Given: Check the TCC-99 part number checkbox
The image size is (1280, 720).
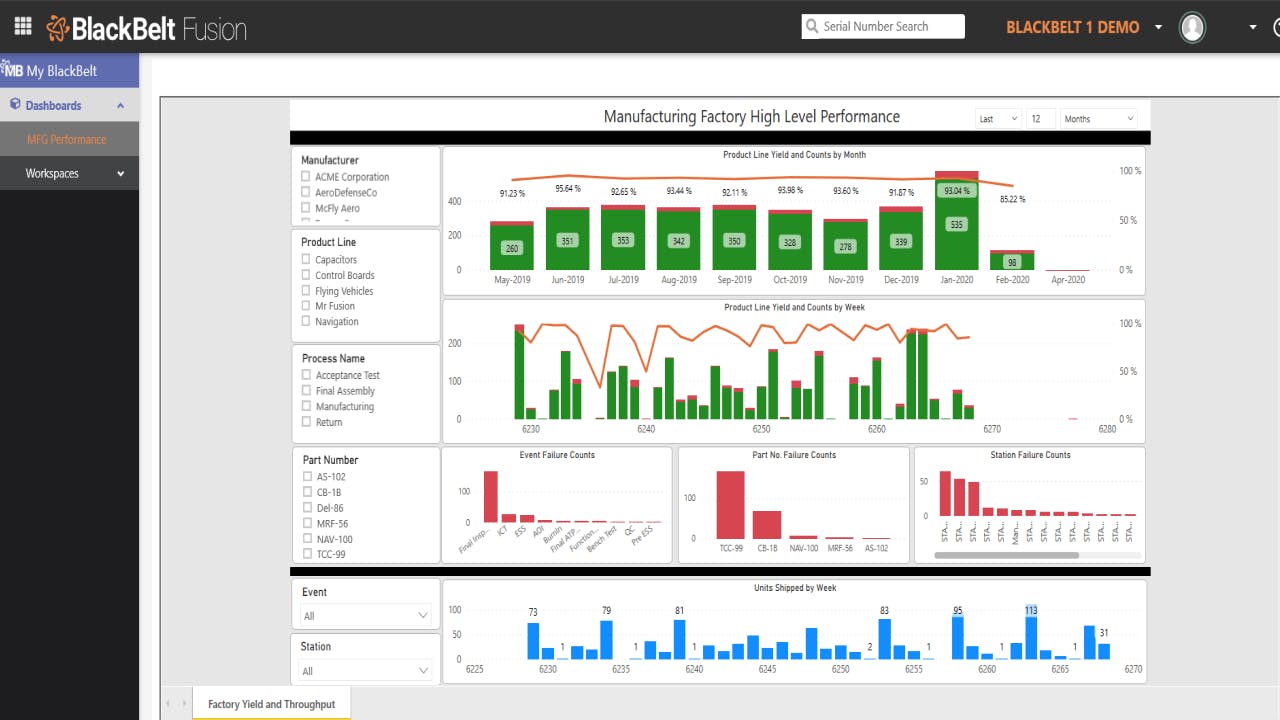Looking at the screenshot, I should (x=308, y=553).
